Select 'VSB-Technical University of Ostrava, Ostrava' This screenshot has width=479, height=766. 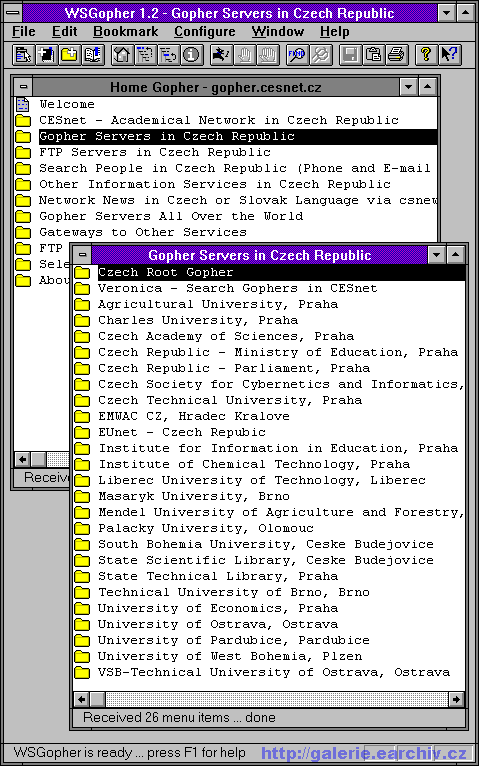click(x=274, y=673)
